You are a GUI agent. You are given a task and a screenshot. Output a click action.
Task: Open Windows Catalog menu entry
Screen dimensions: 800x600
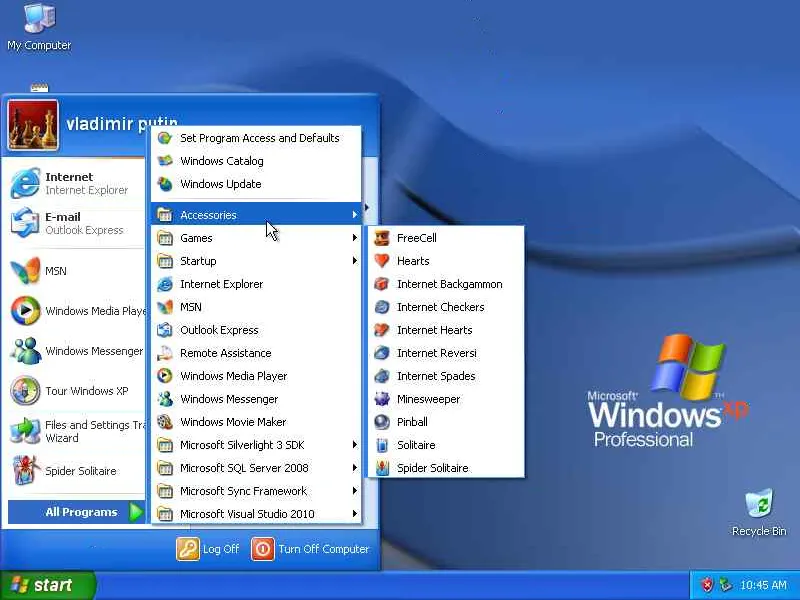coord(256,161)
